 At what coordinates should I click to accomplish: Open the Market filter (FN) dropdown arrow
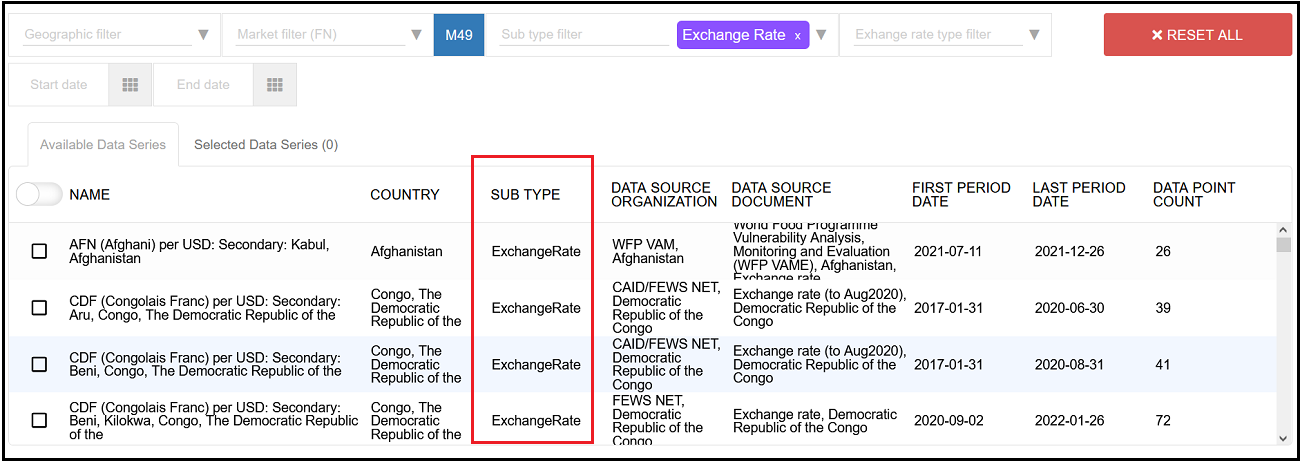coord(417,35)
